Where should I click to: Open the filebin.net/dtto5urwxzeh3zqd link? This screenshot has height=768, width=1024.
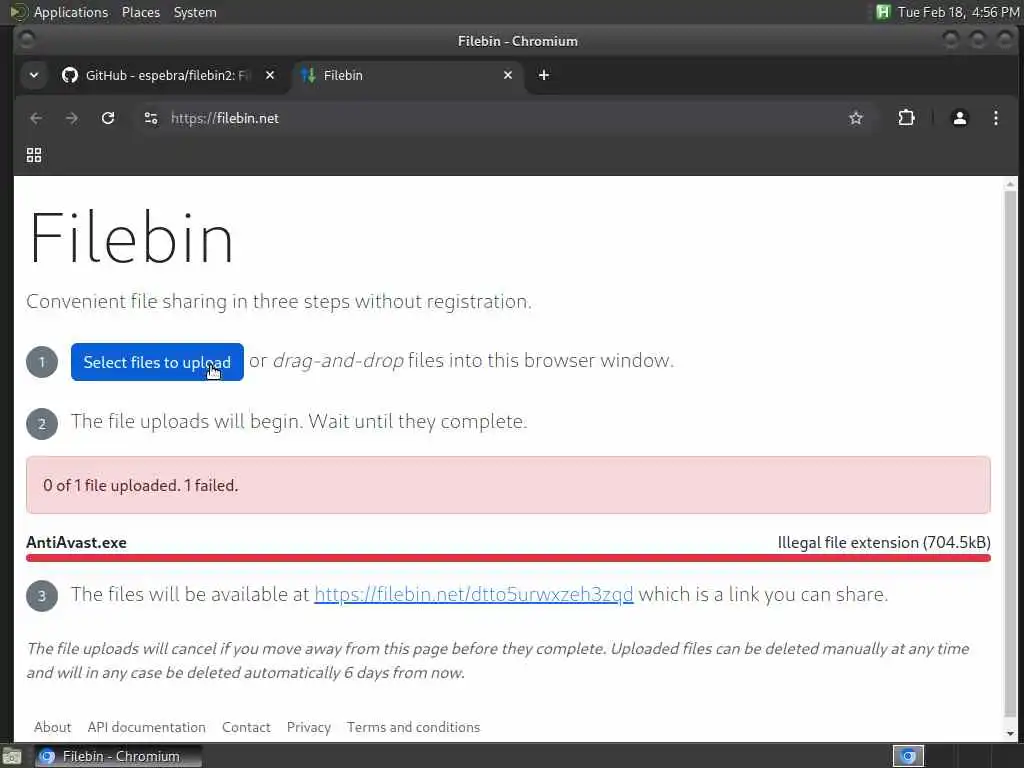[473, 594]
